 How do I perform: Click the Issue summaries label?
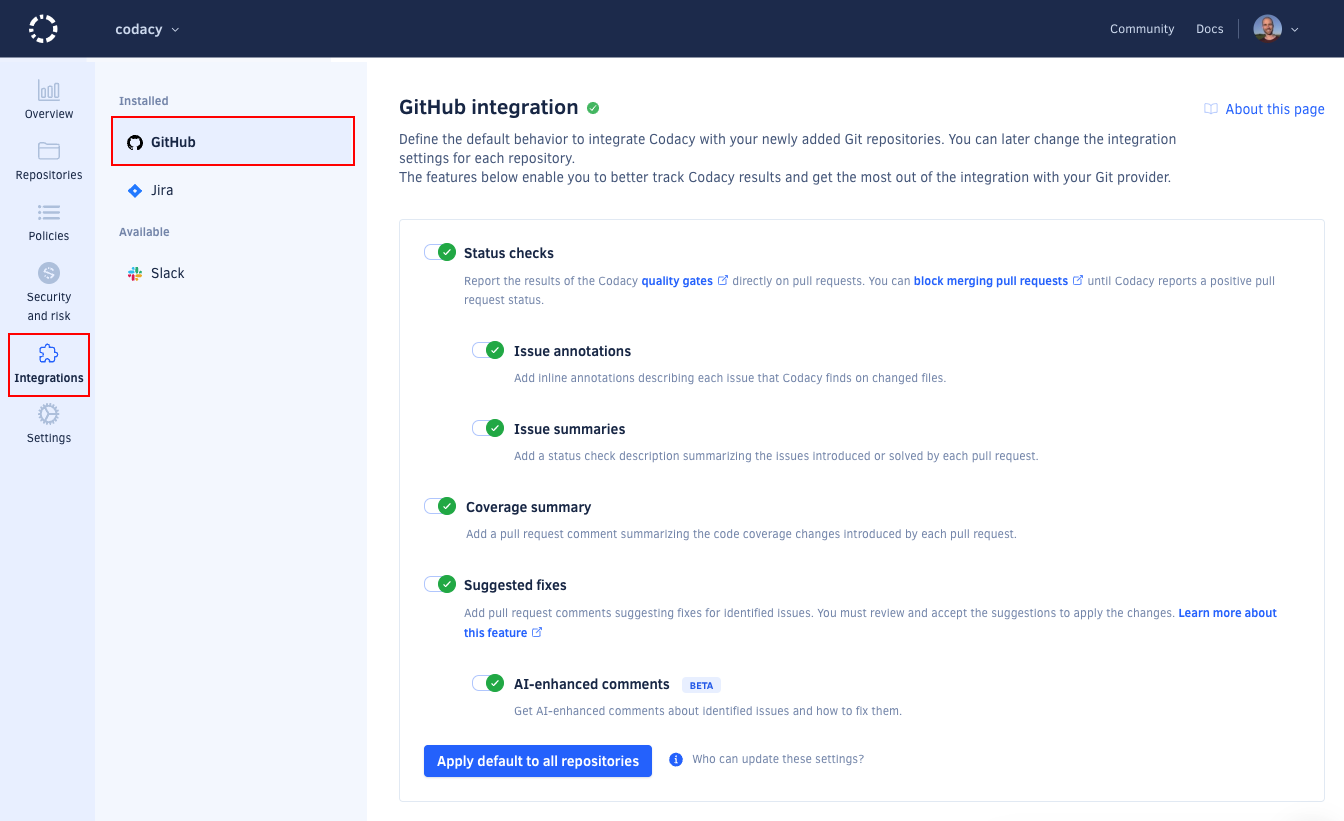pyautogui.click(x=569, y=429)
